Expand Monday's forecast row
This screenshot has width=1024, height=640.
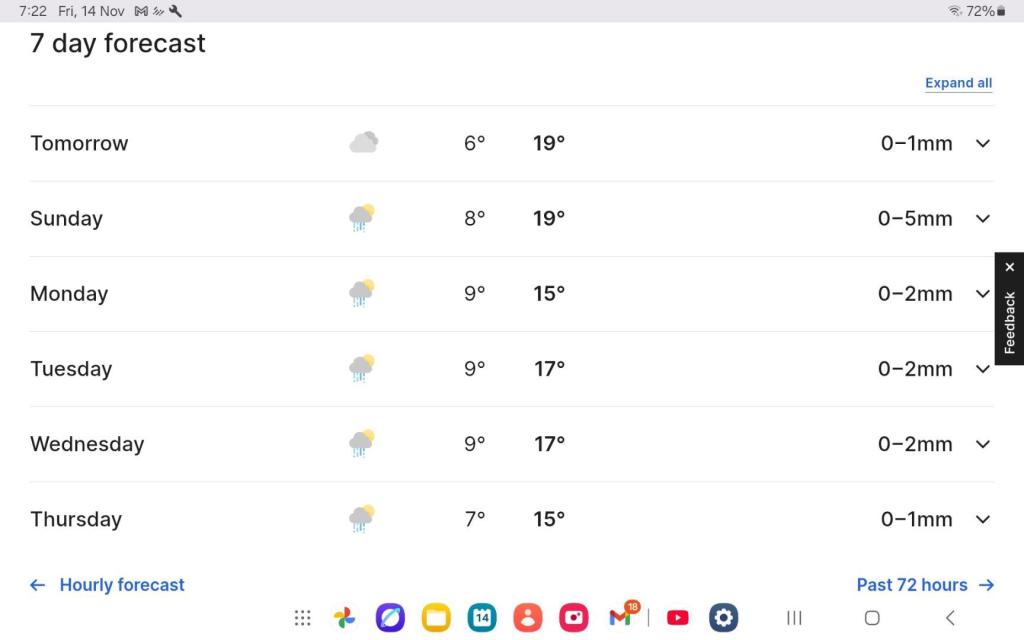982,293
